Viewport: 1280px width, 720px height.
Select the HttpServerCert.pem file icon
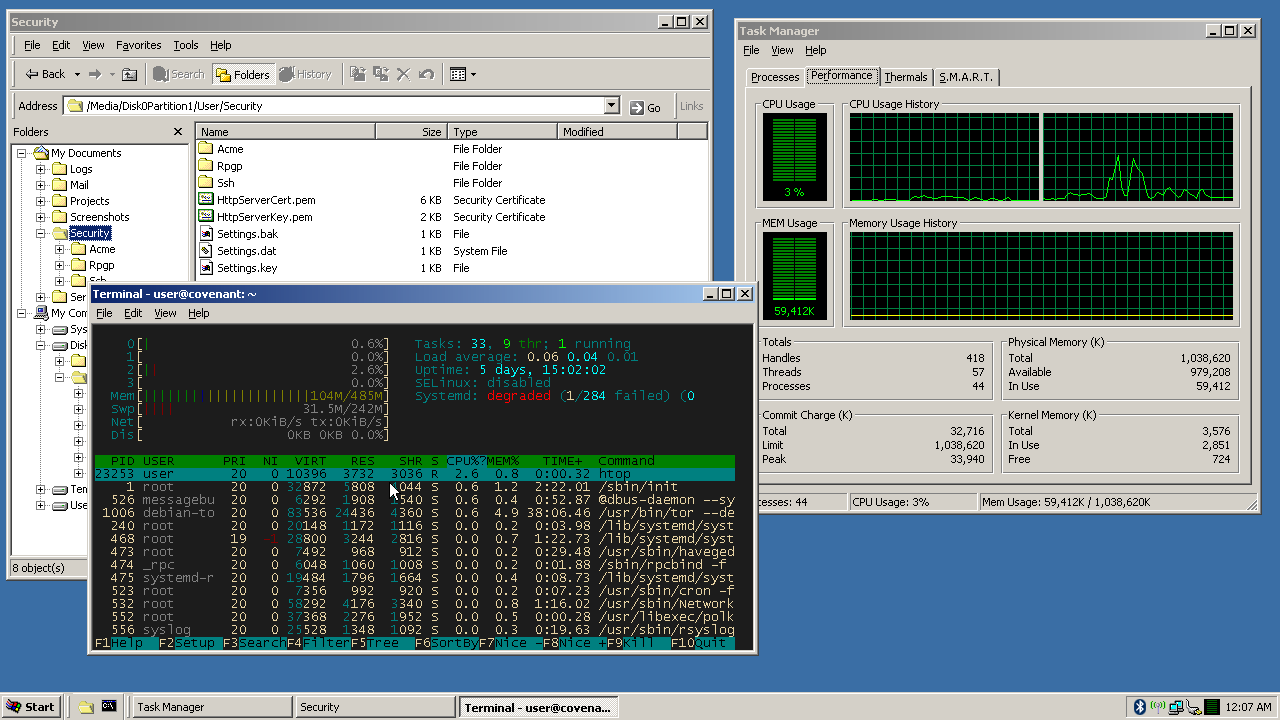(x=206, y=200)
